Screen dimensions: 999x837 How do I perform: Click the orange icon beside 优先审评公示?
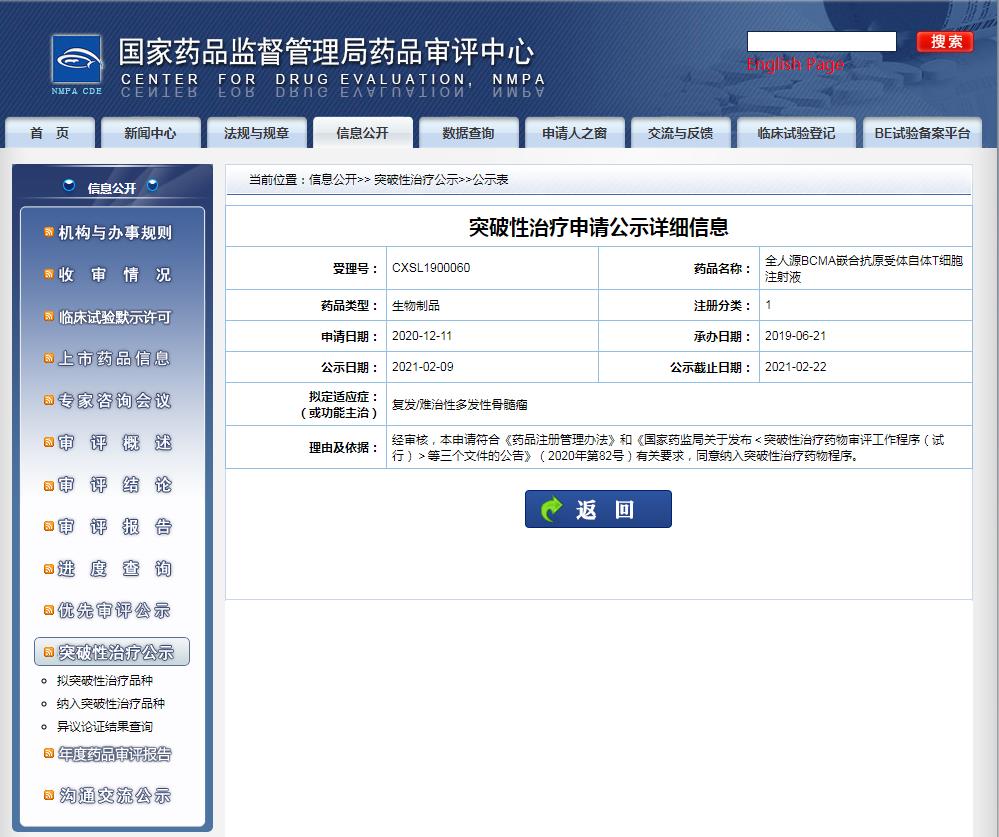(49, 610)
